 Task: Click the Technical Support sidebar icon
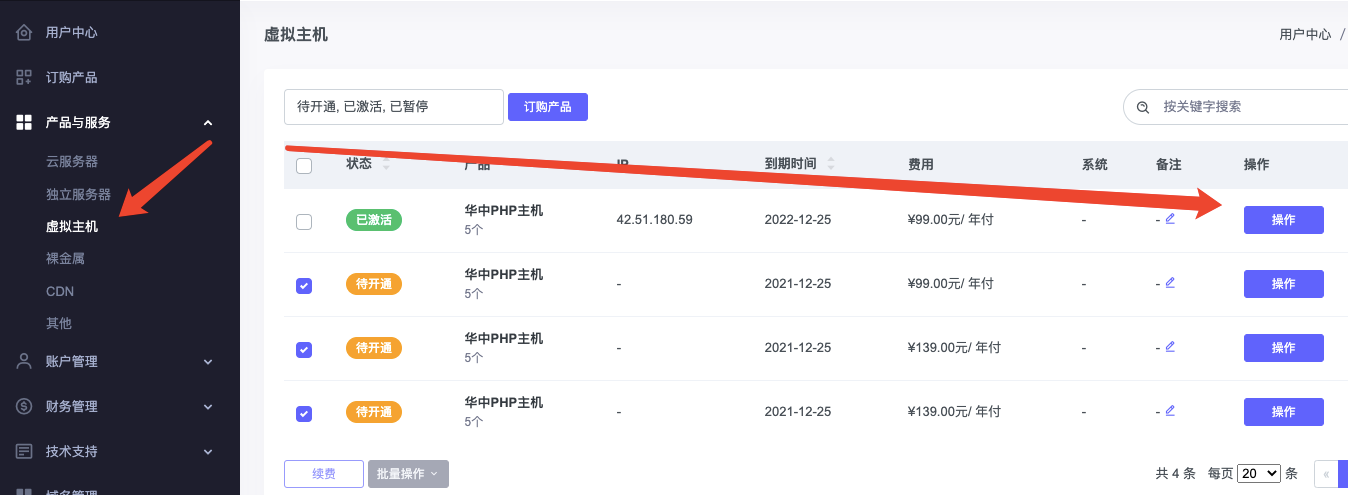pos(24,452)
